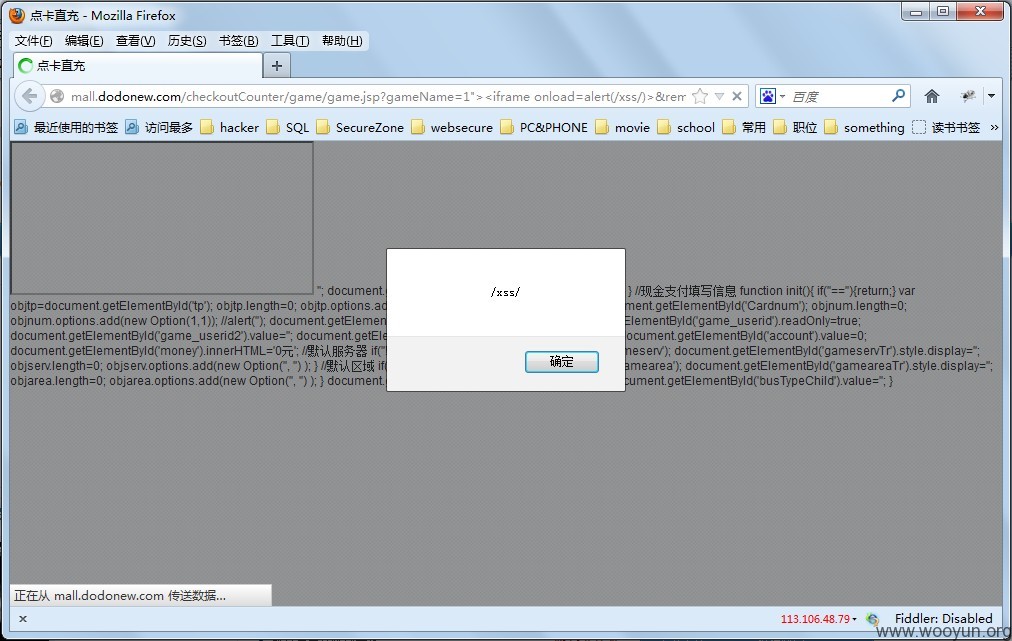This screenshot has height=641, width=1012.
Task: Click the Firefox logo in title bar
Action: [x=17, y=15]
